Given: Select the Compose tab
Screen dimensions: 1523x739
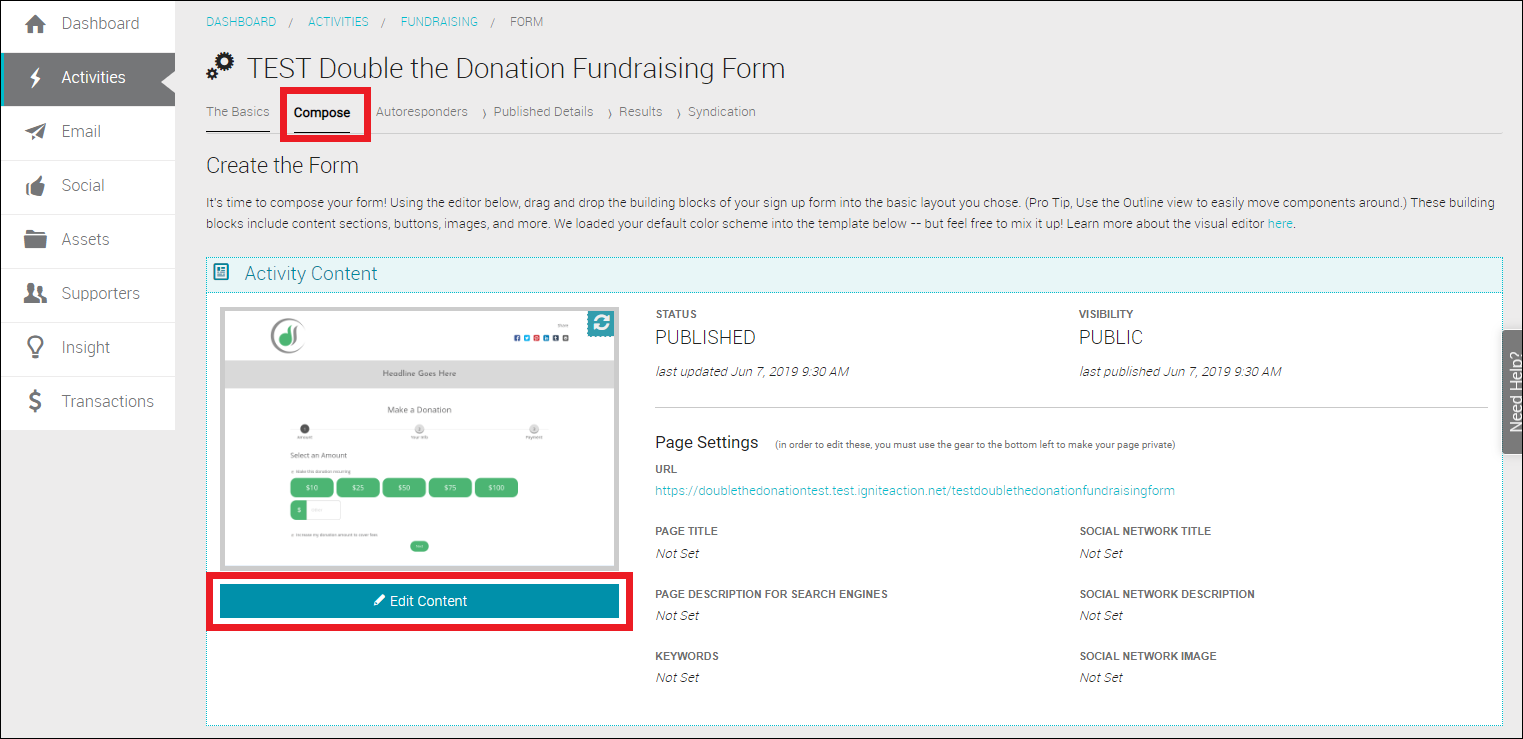Looking at the screenshot, I should pos(322,112).
